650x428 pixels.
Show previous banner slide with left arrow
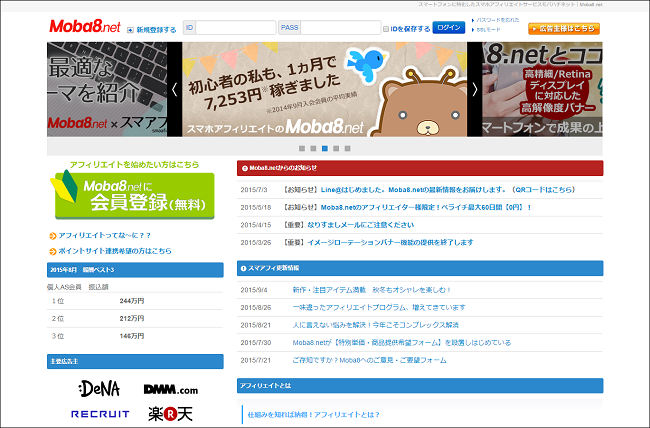click(175, 89)
